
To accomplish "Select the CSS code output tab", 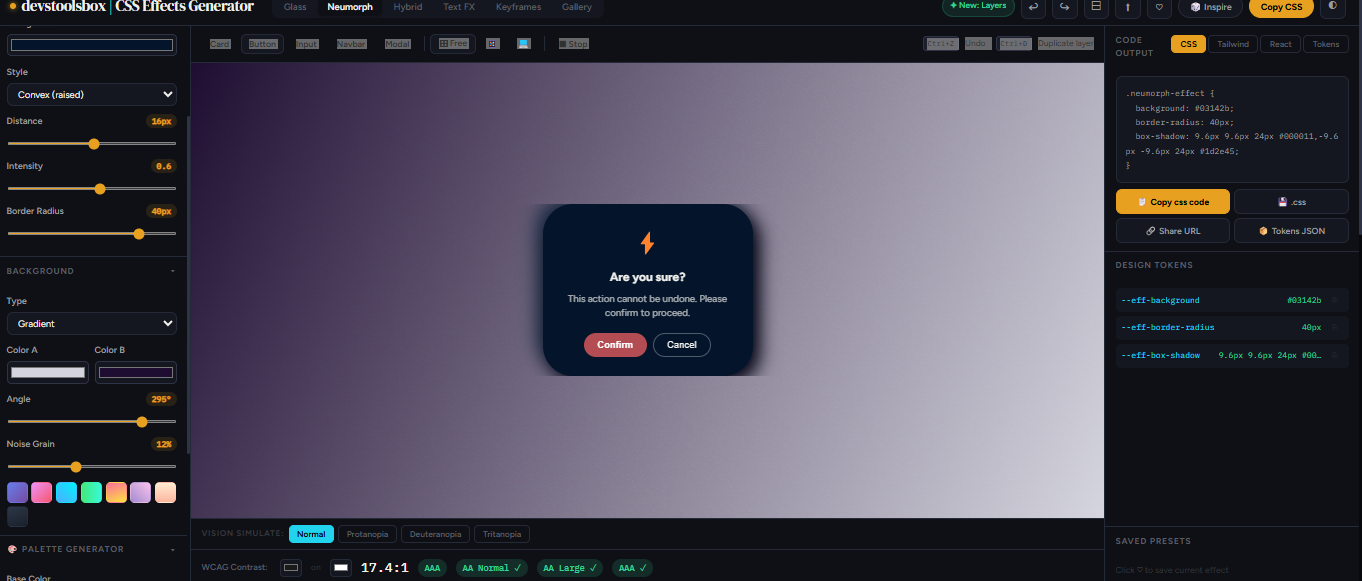I will coord(1188,44).
